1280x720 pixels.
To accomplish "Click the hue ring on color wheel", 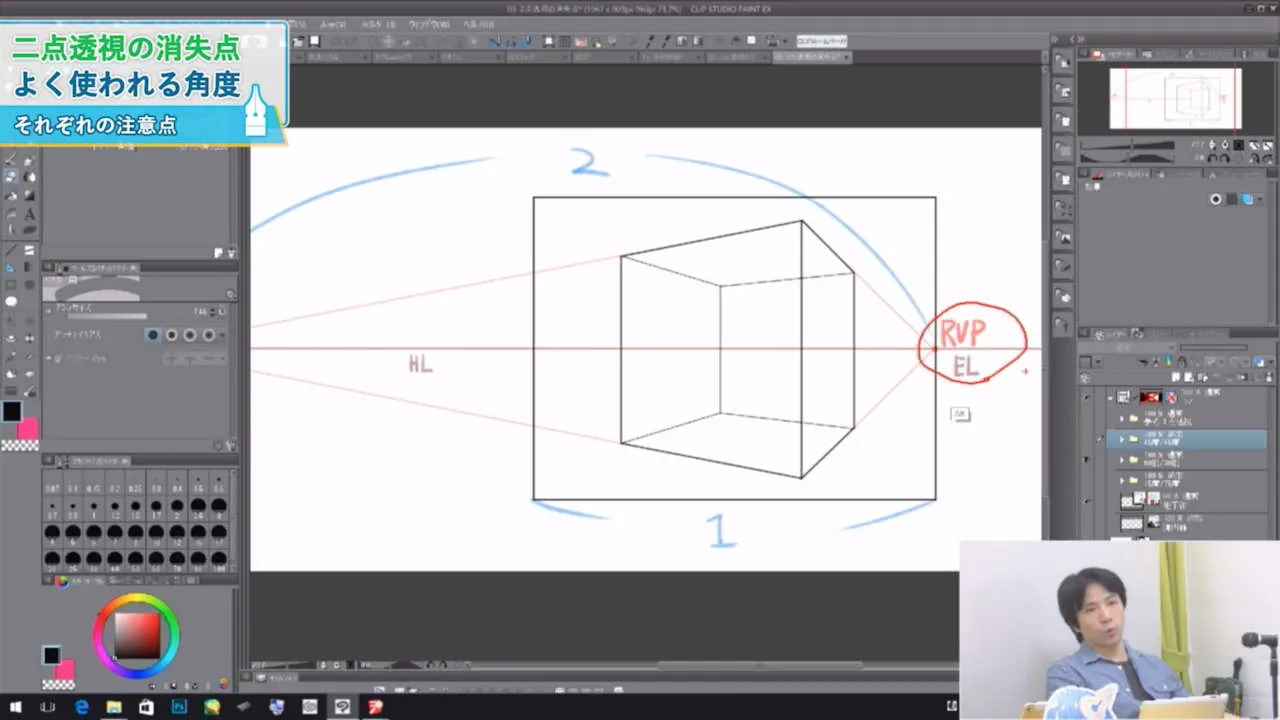I will pos(136,598).
